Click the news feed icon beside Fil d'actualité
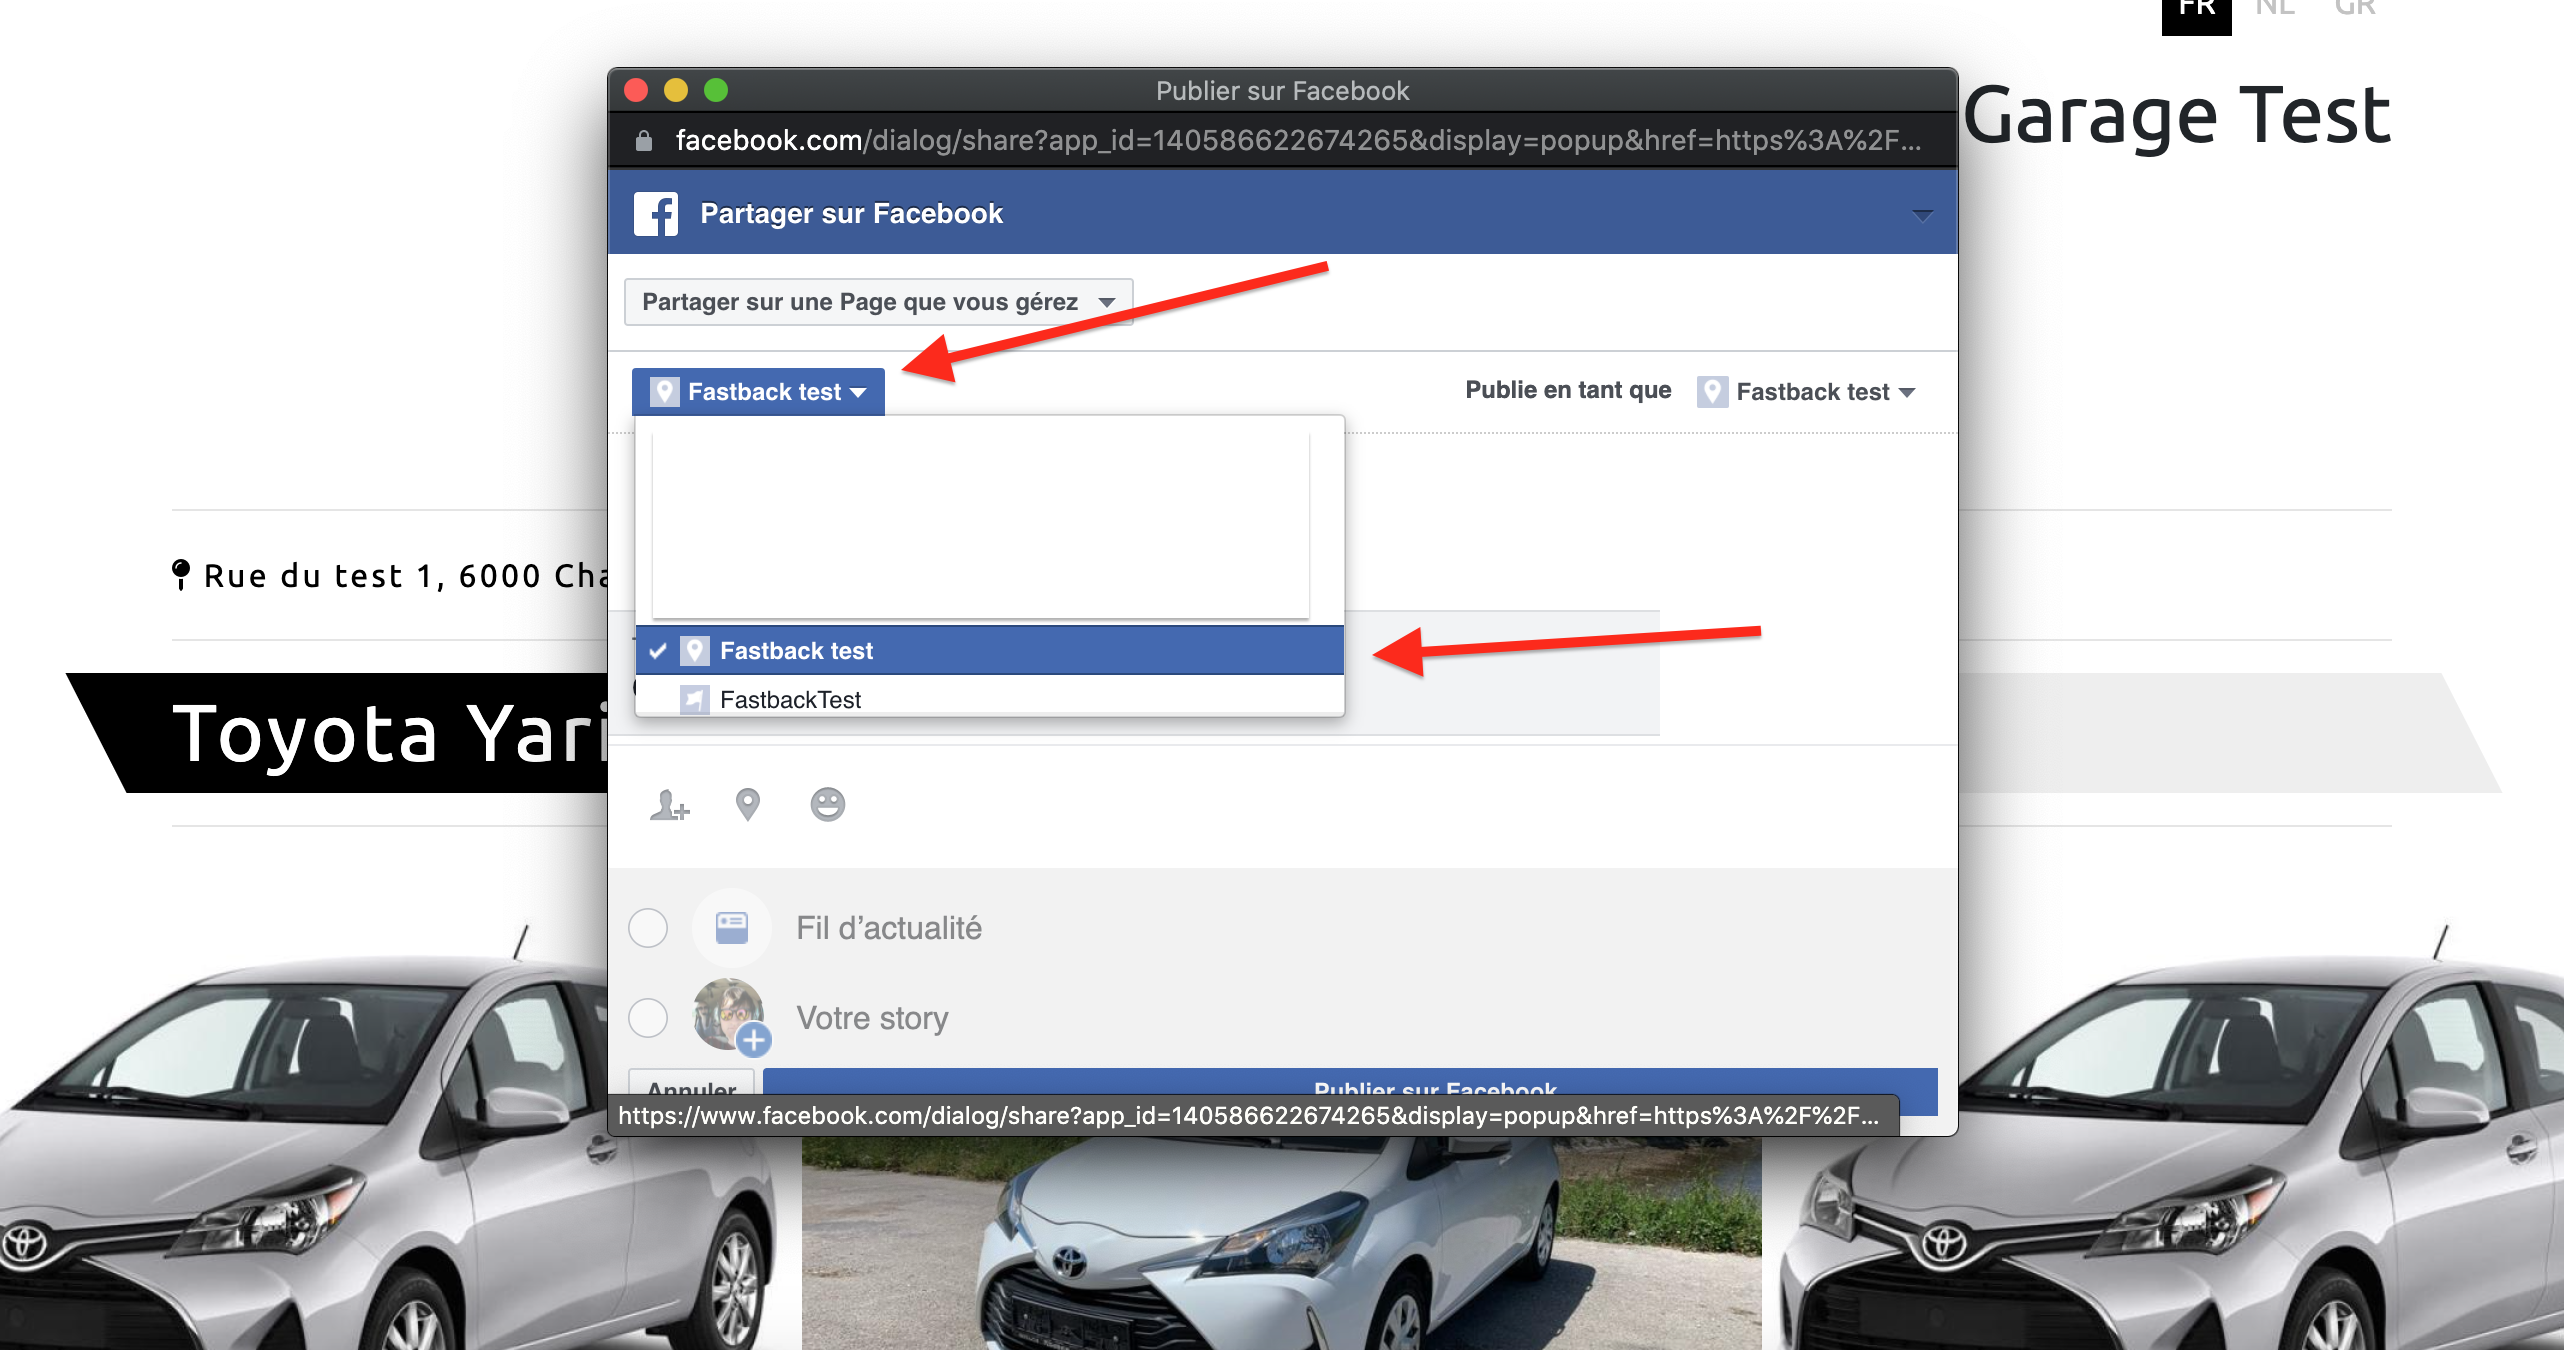The height and width of the screenshot is (1350, 2564). pyautogui.click(x=731, y=928)
